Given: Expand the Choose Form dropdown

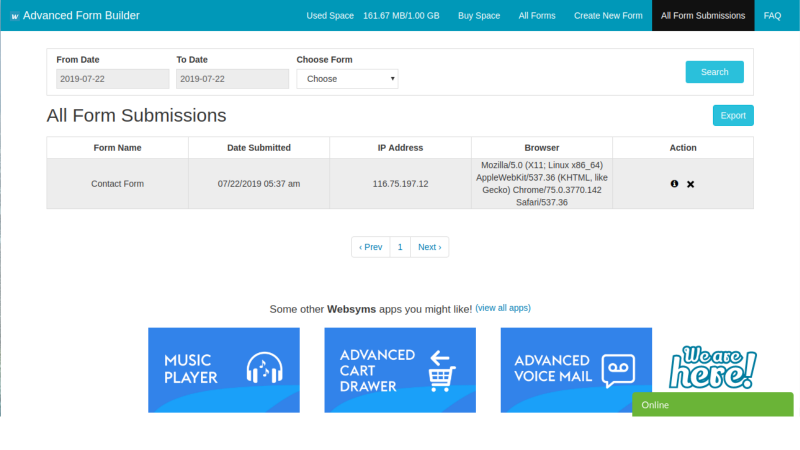Looking at the screenshot, I should point(347,79).
